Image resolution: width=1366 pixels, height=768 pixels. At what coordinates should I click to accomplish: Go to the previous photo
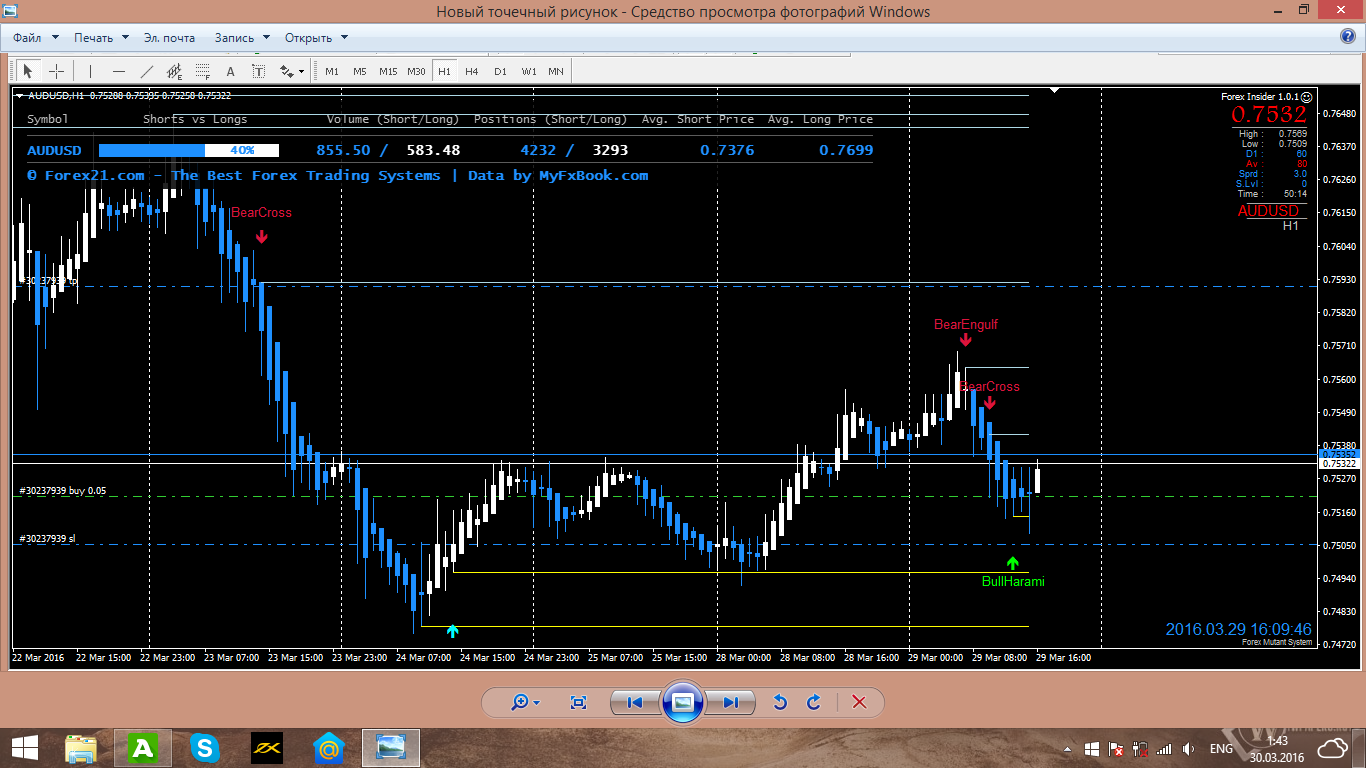click(x=634, y=702)
